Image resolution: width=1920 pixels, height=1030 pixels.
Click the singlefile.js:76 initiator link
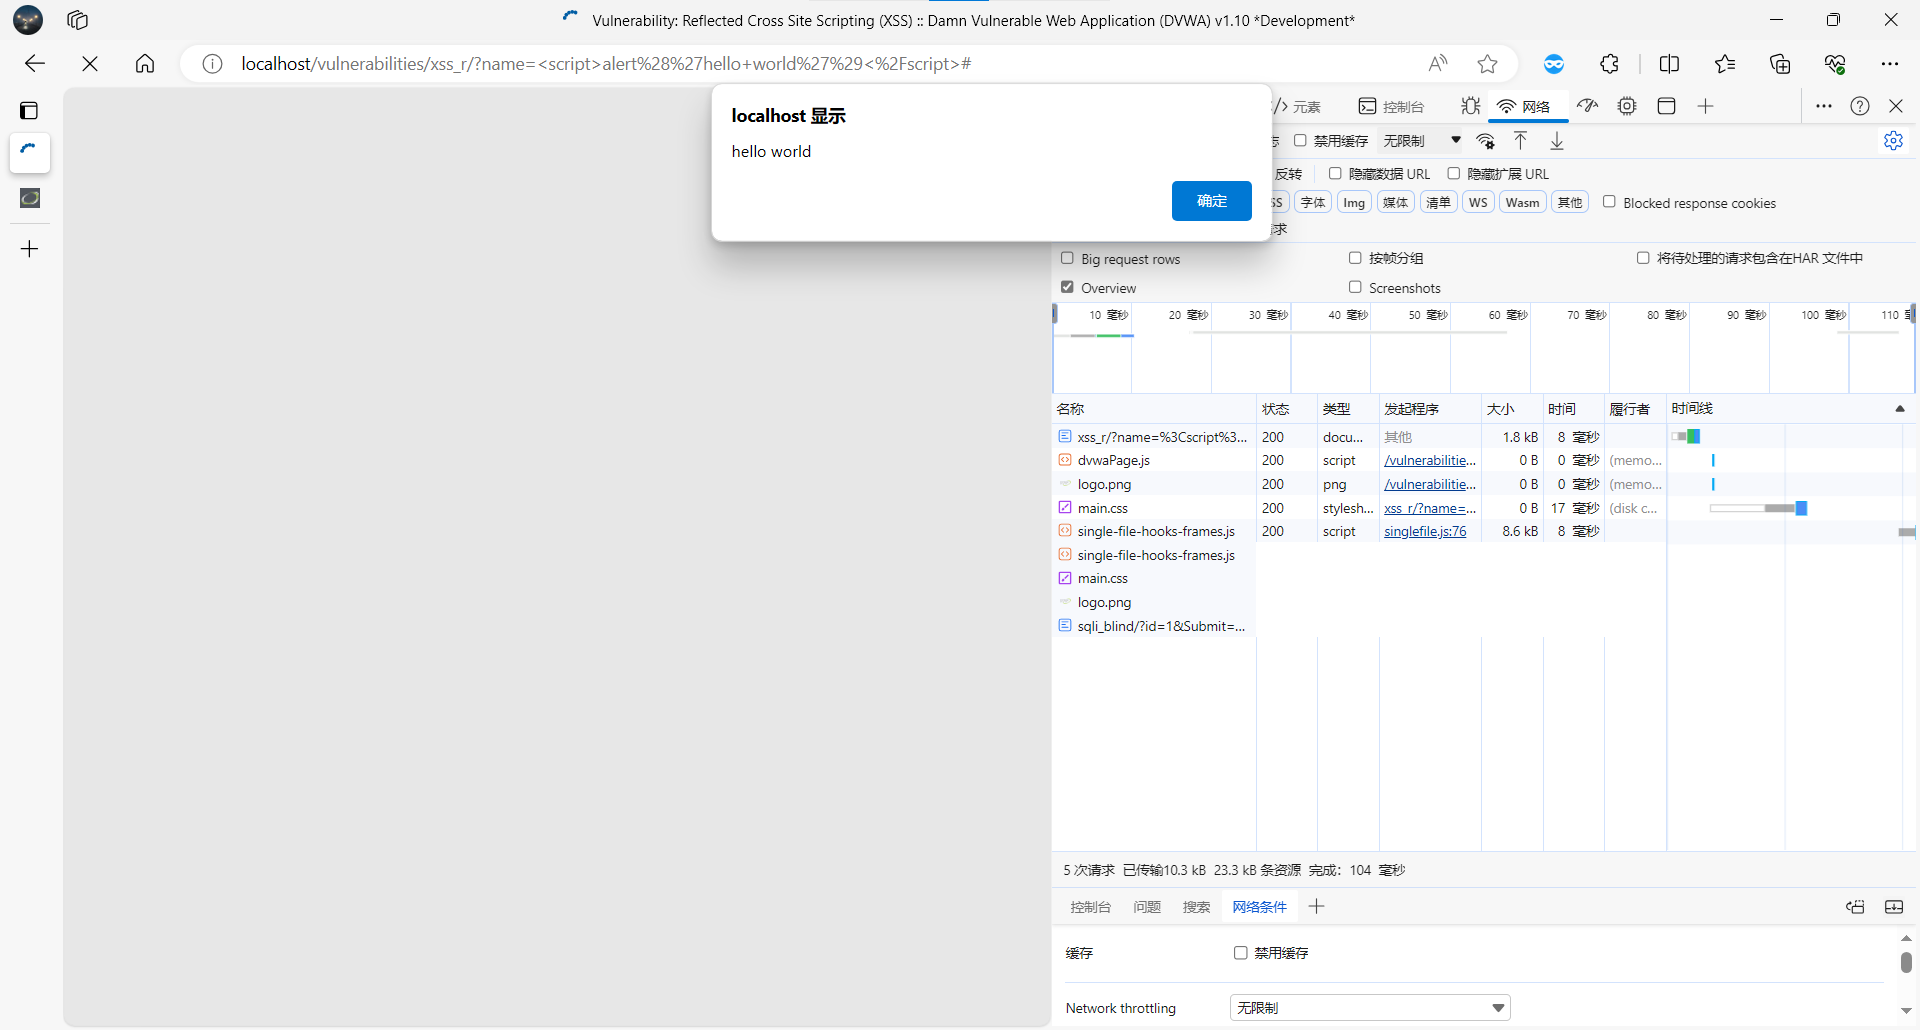[1424, 532]
